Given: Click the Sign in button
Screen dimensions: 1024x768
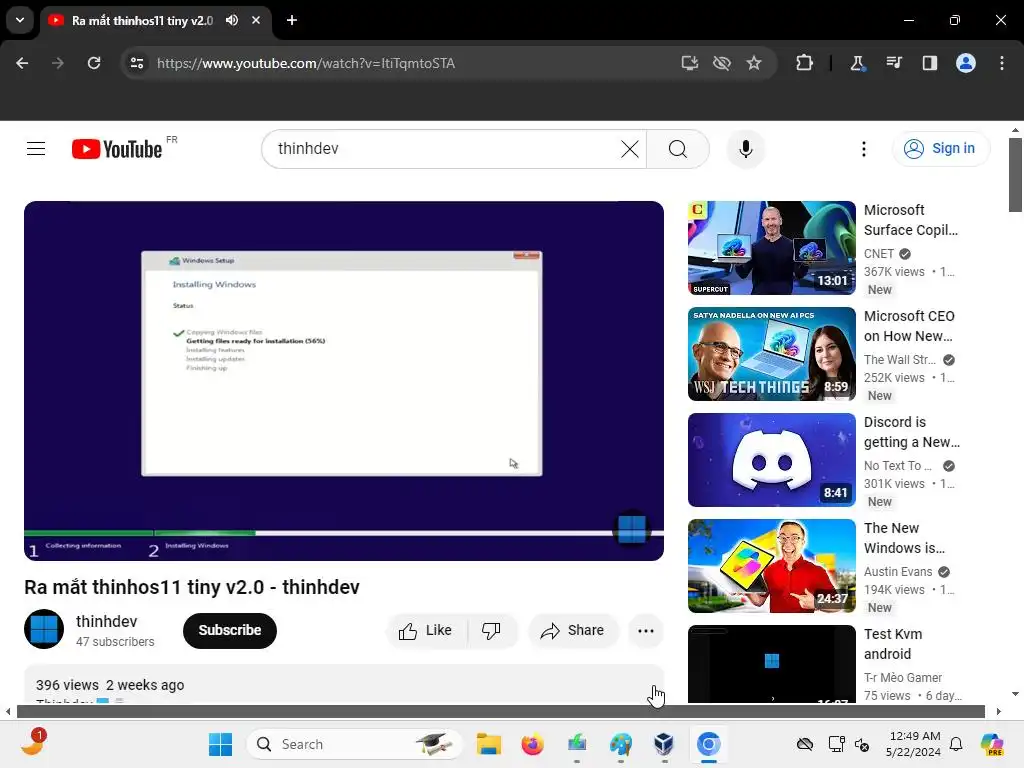Looking at the screenshot, I should pyautogui.click(x=940, y=149).
